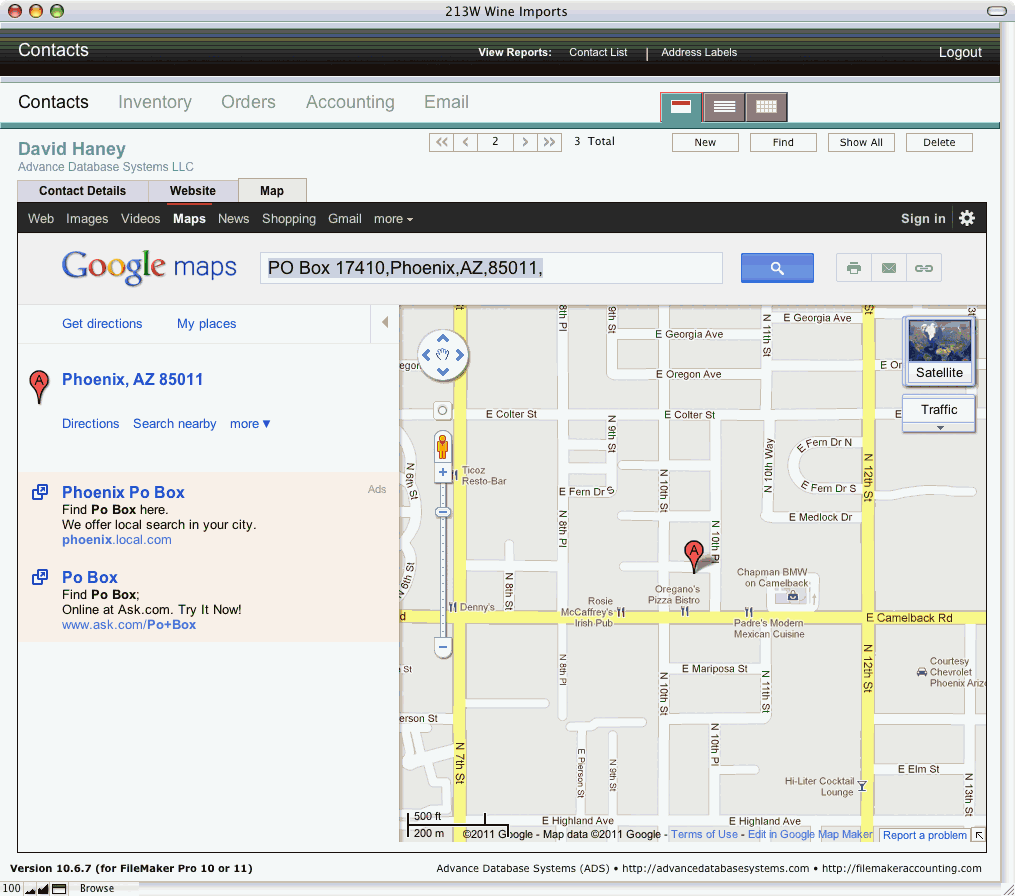Go to next record arrow

(x=525, y=142)
